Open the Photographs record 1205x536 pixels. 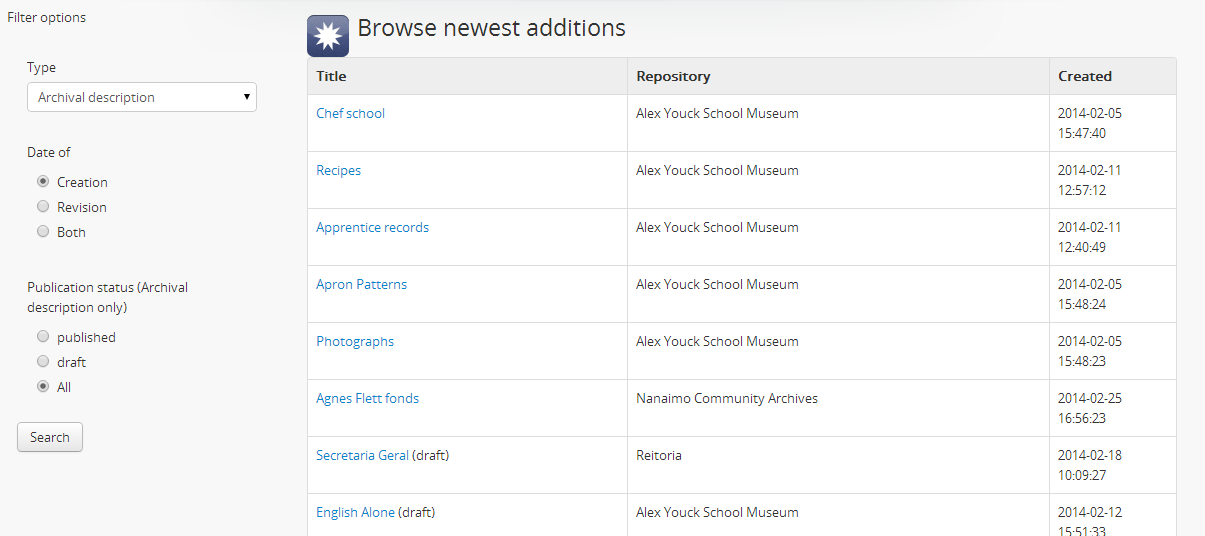tap(355, 341)
